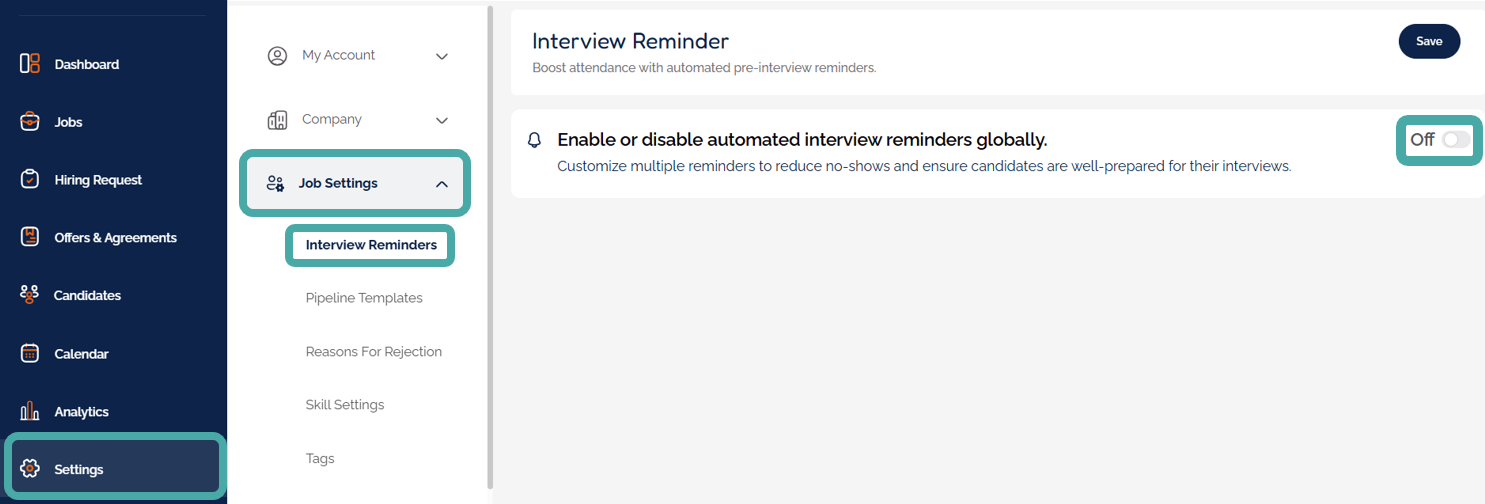Viewport: 1485px width, 504px height.
Task: Click the Dashboard icon in sidebar
Action: pyautogui.click(x=30, y=64)
